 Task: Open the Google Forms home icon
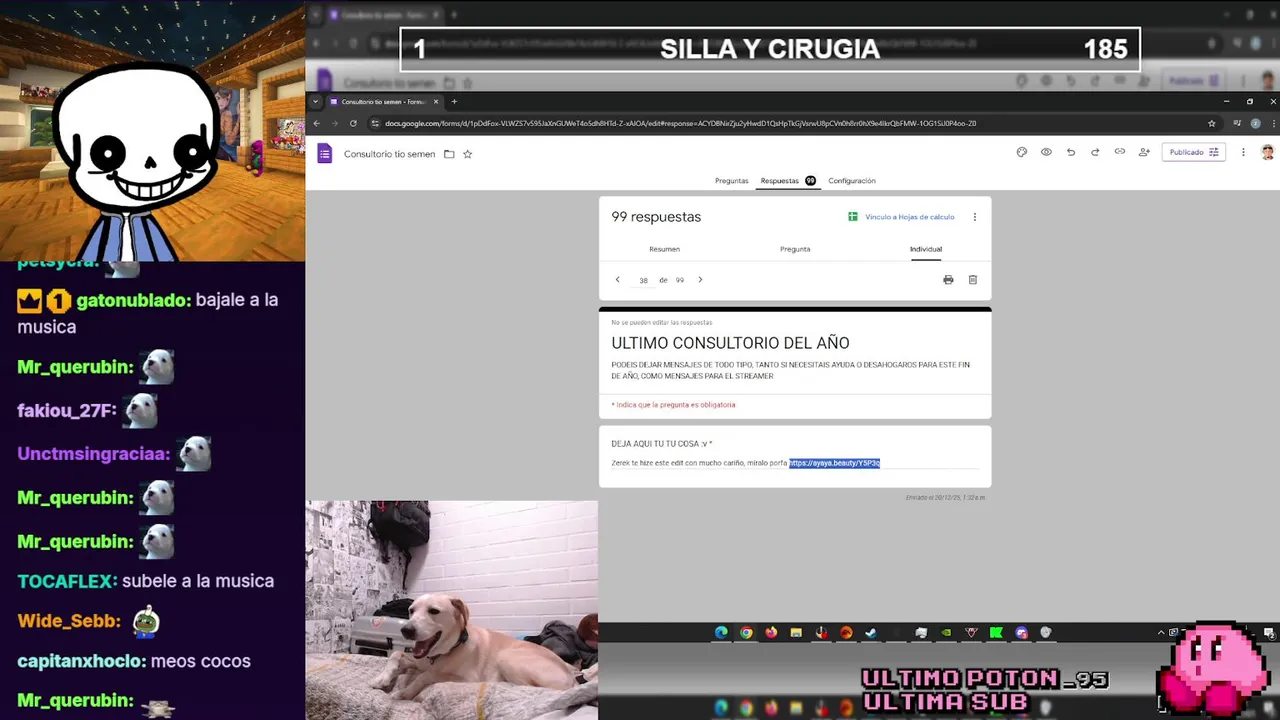click(324, 153)
